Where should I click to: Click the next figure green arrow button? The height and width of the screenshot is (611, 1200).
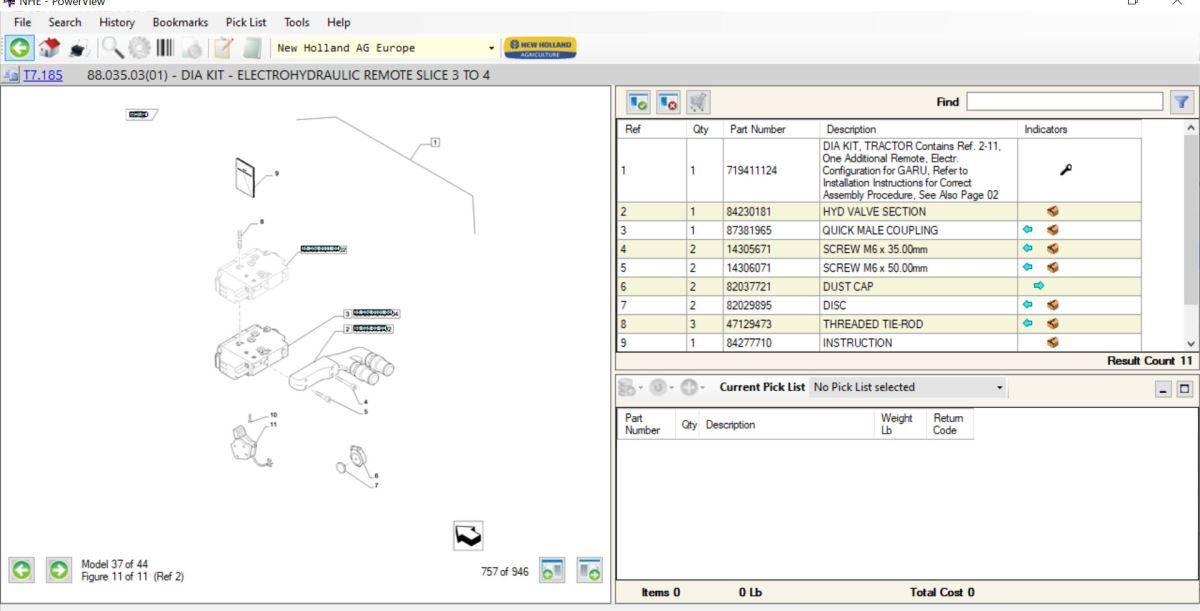tap(58, 571)
